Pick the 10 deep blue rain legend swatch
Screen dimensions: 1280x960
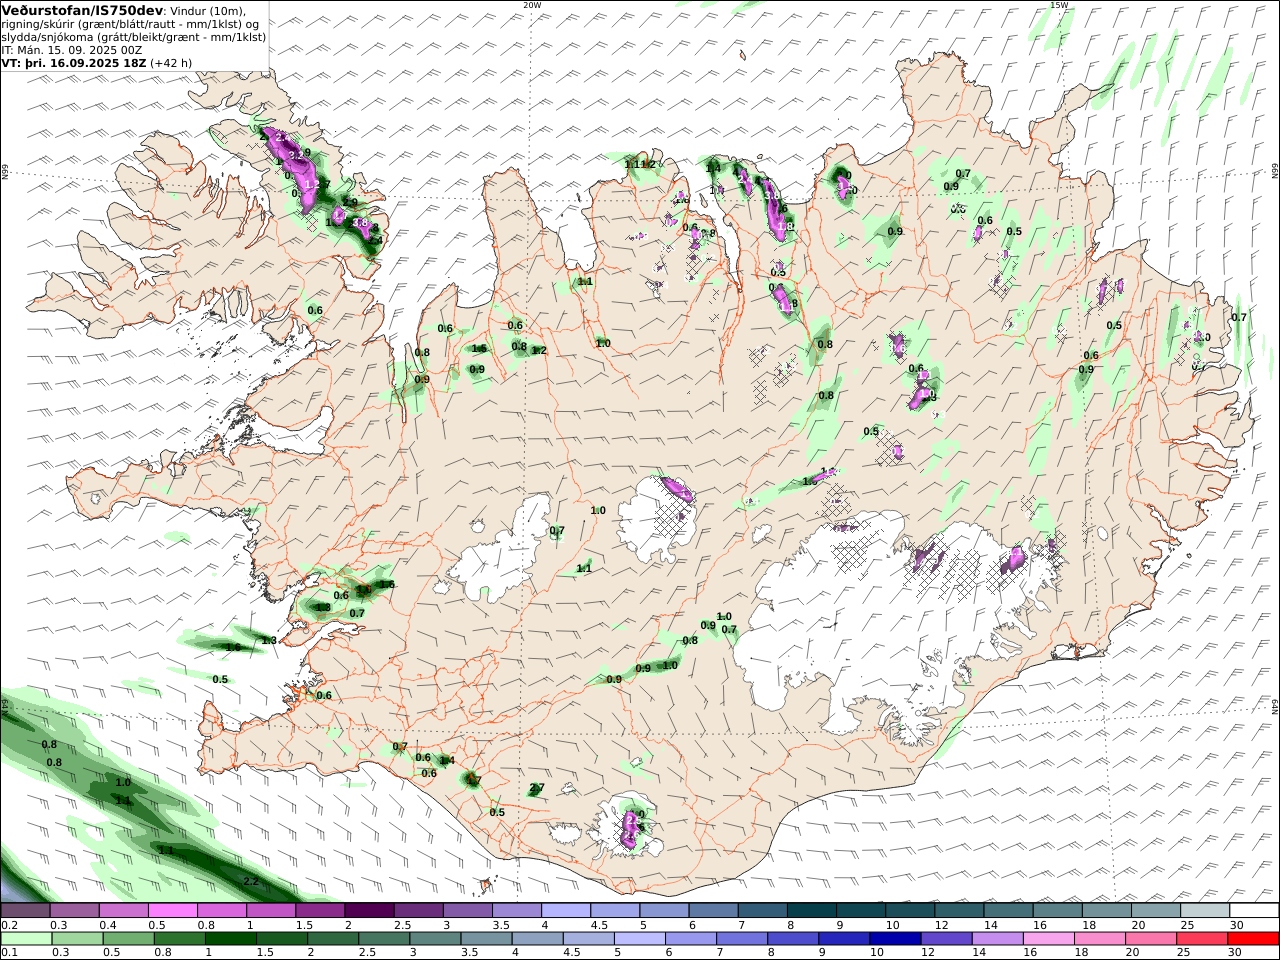(x=894, y=939)
